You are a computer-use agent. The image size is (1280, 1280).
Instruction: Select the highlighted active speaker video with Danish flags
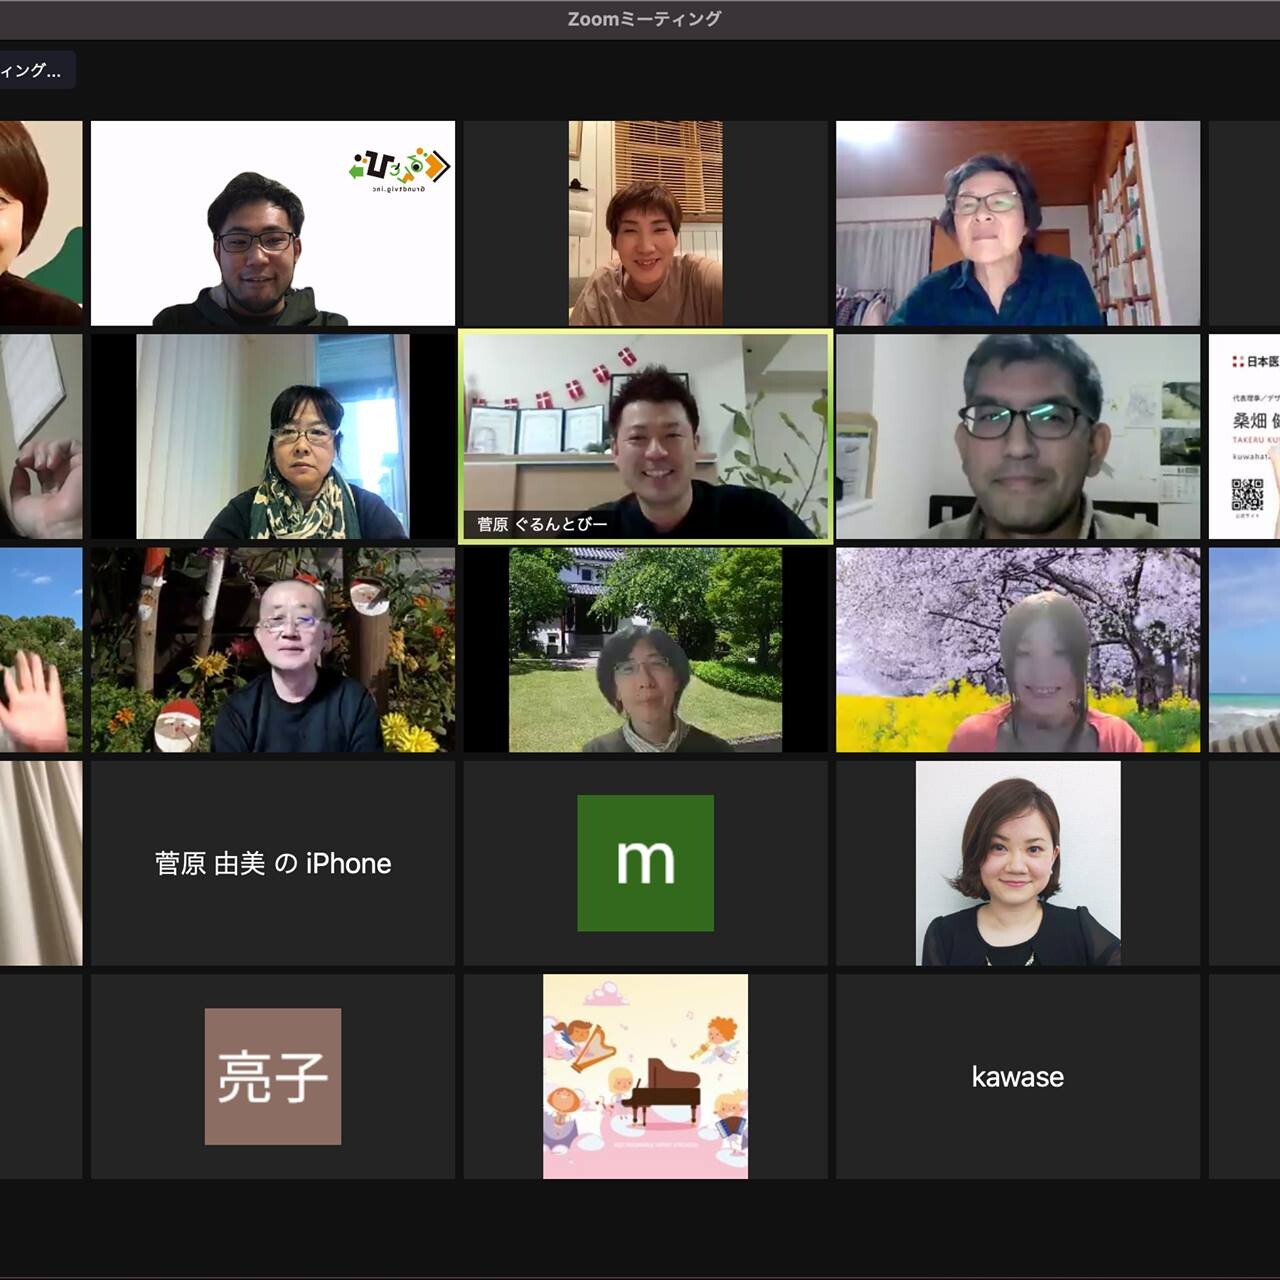click(x=645, y=436)
